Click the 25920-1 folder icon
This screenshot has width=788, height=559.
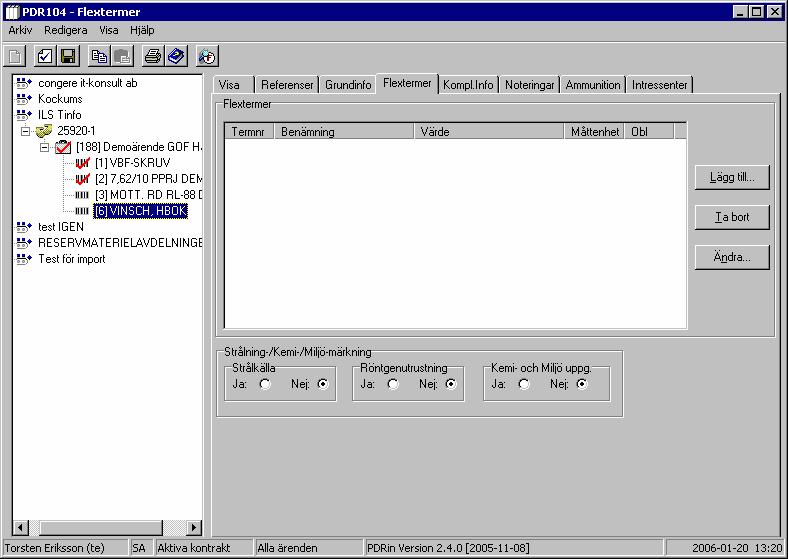44,131
